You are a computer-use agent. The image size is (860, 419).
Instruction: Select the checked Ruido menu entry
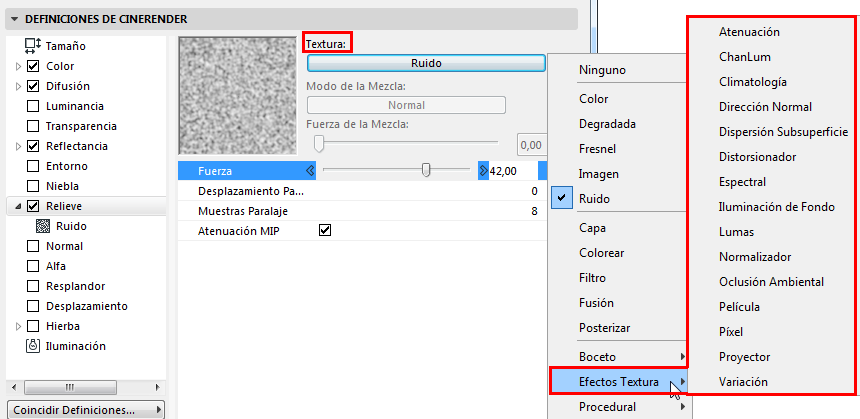595,199
